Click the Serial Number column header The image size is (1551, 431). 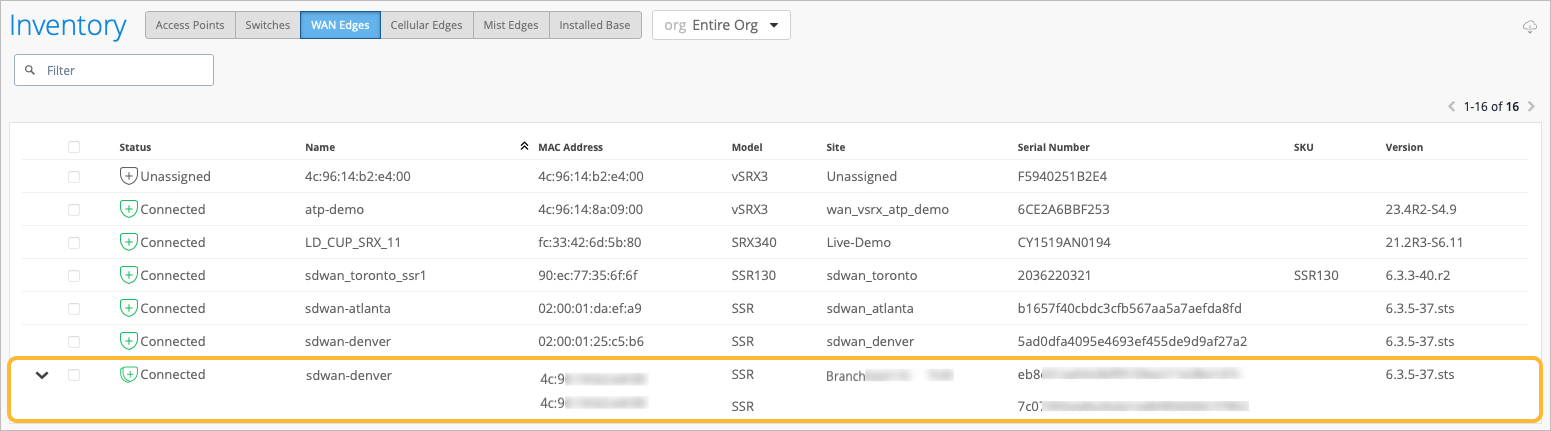pos(1053,147)
